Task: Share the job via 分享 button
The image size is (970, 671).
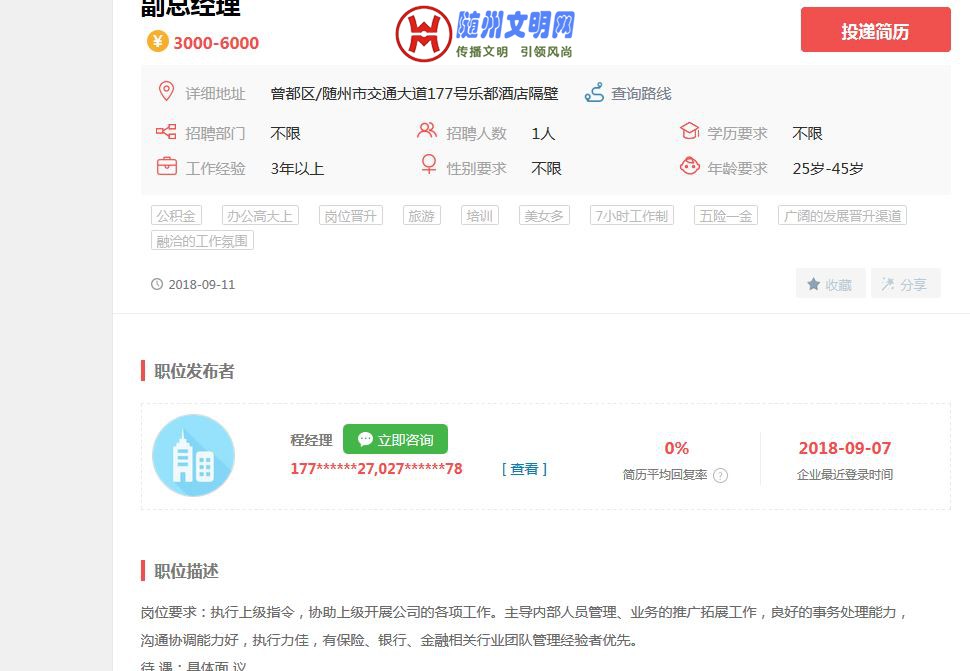Action: 905,284
